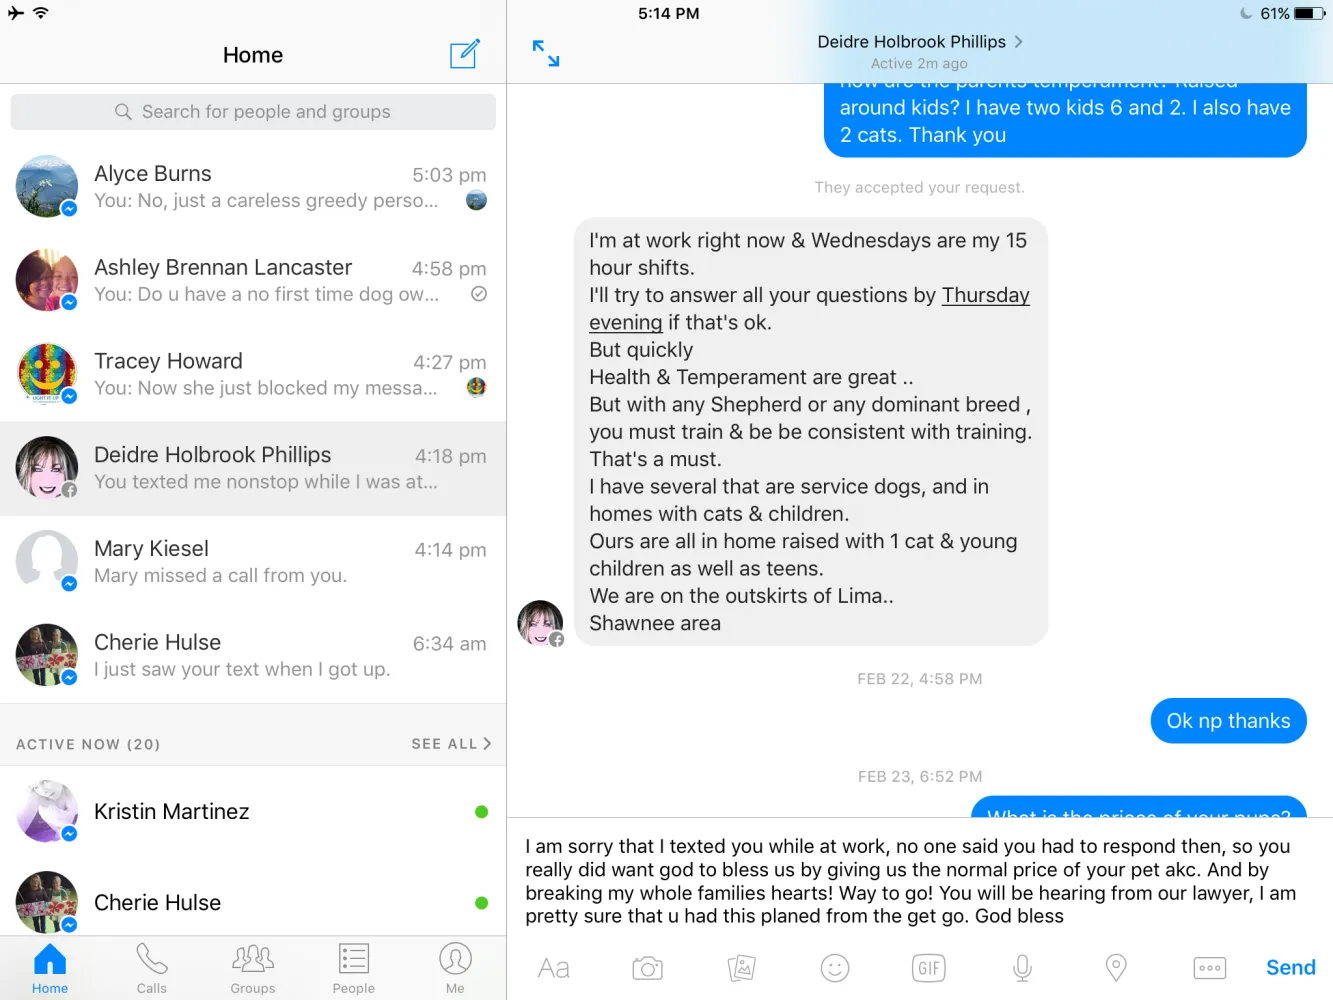Follow the Thursday evening underlined link

point(809,309)
